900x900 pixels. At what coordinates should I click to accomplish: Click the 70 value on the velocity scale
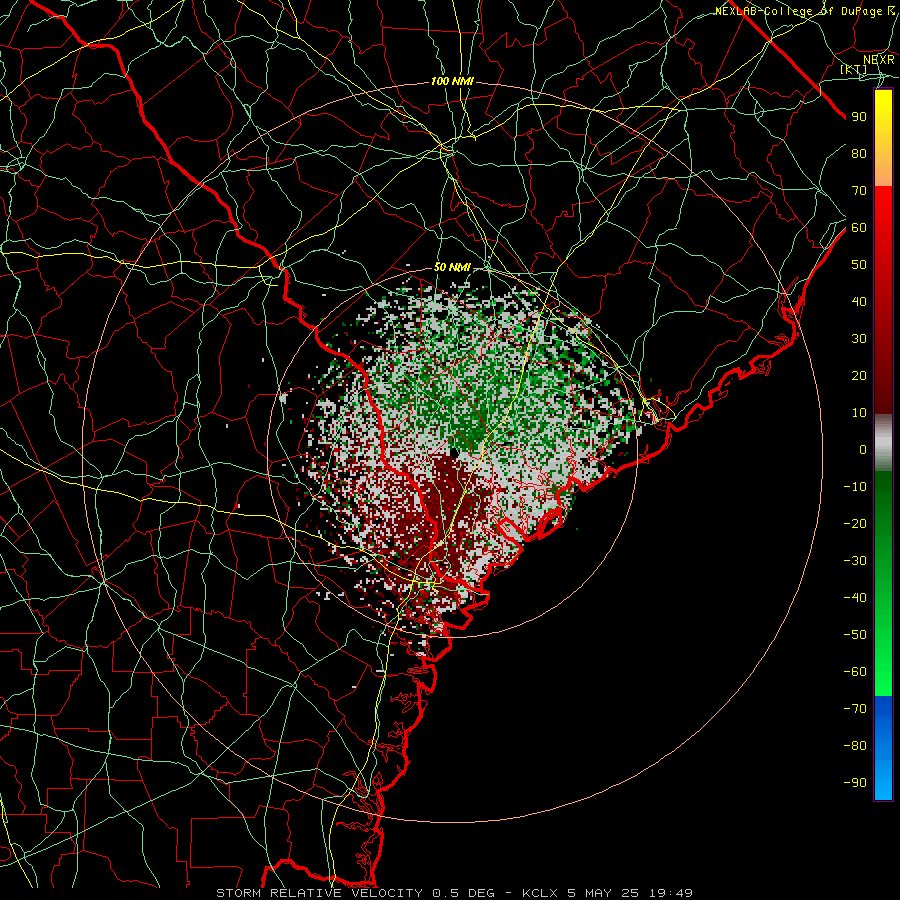point(859,191)
